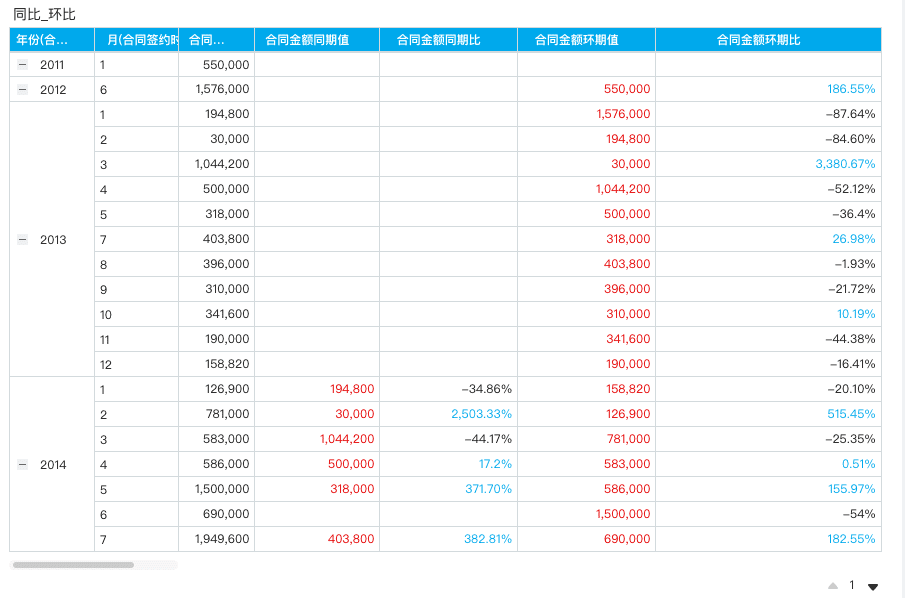Select the 2011 year label
Screen dimensions: 905x598
[52, 65]
